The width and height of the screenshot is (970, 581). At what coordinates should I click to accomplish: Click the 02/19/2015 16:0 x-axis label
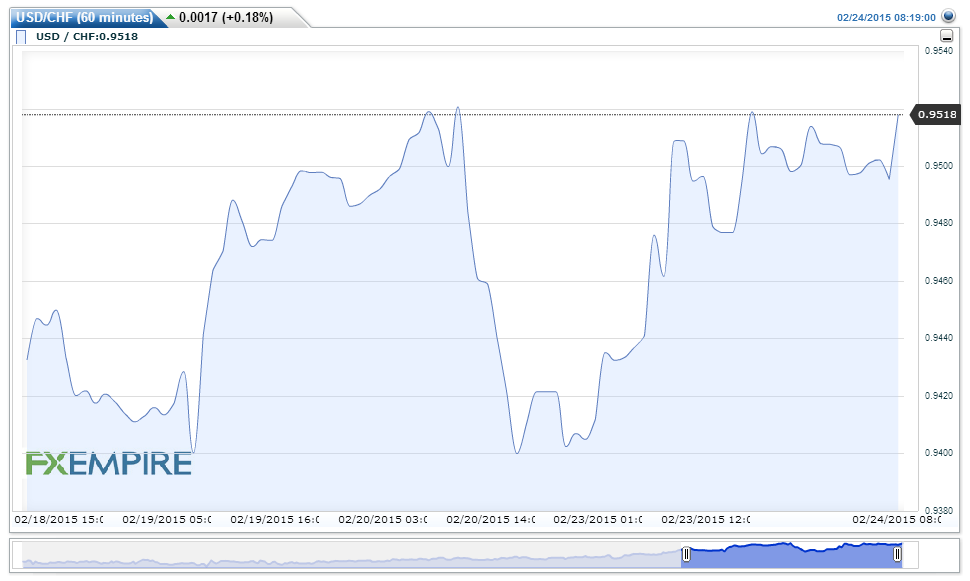pos(275,520)
